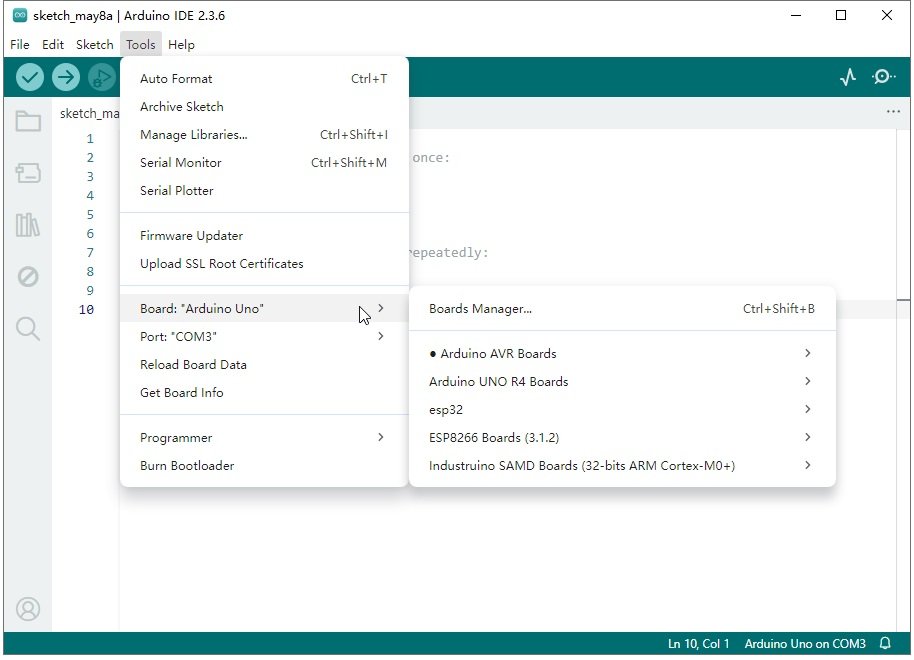Image resolution: width=914 pixels, height=660 pixels.
Task: Click line number 1 in gutter
Action: pos(90,139)
